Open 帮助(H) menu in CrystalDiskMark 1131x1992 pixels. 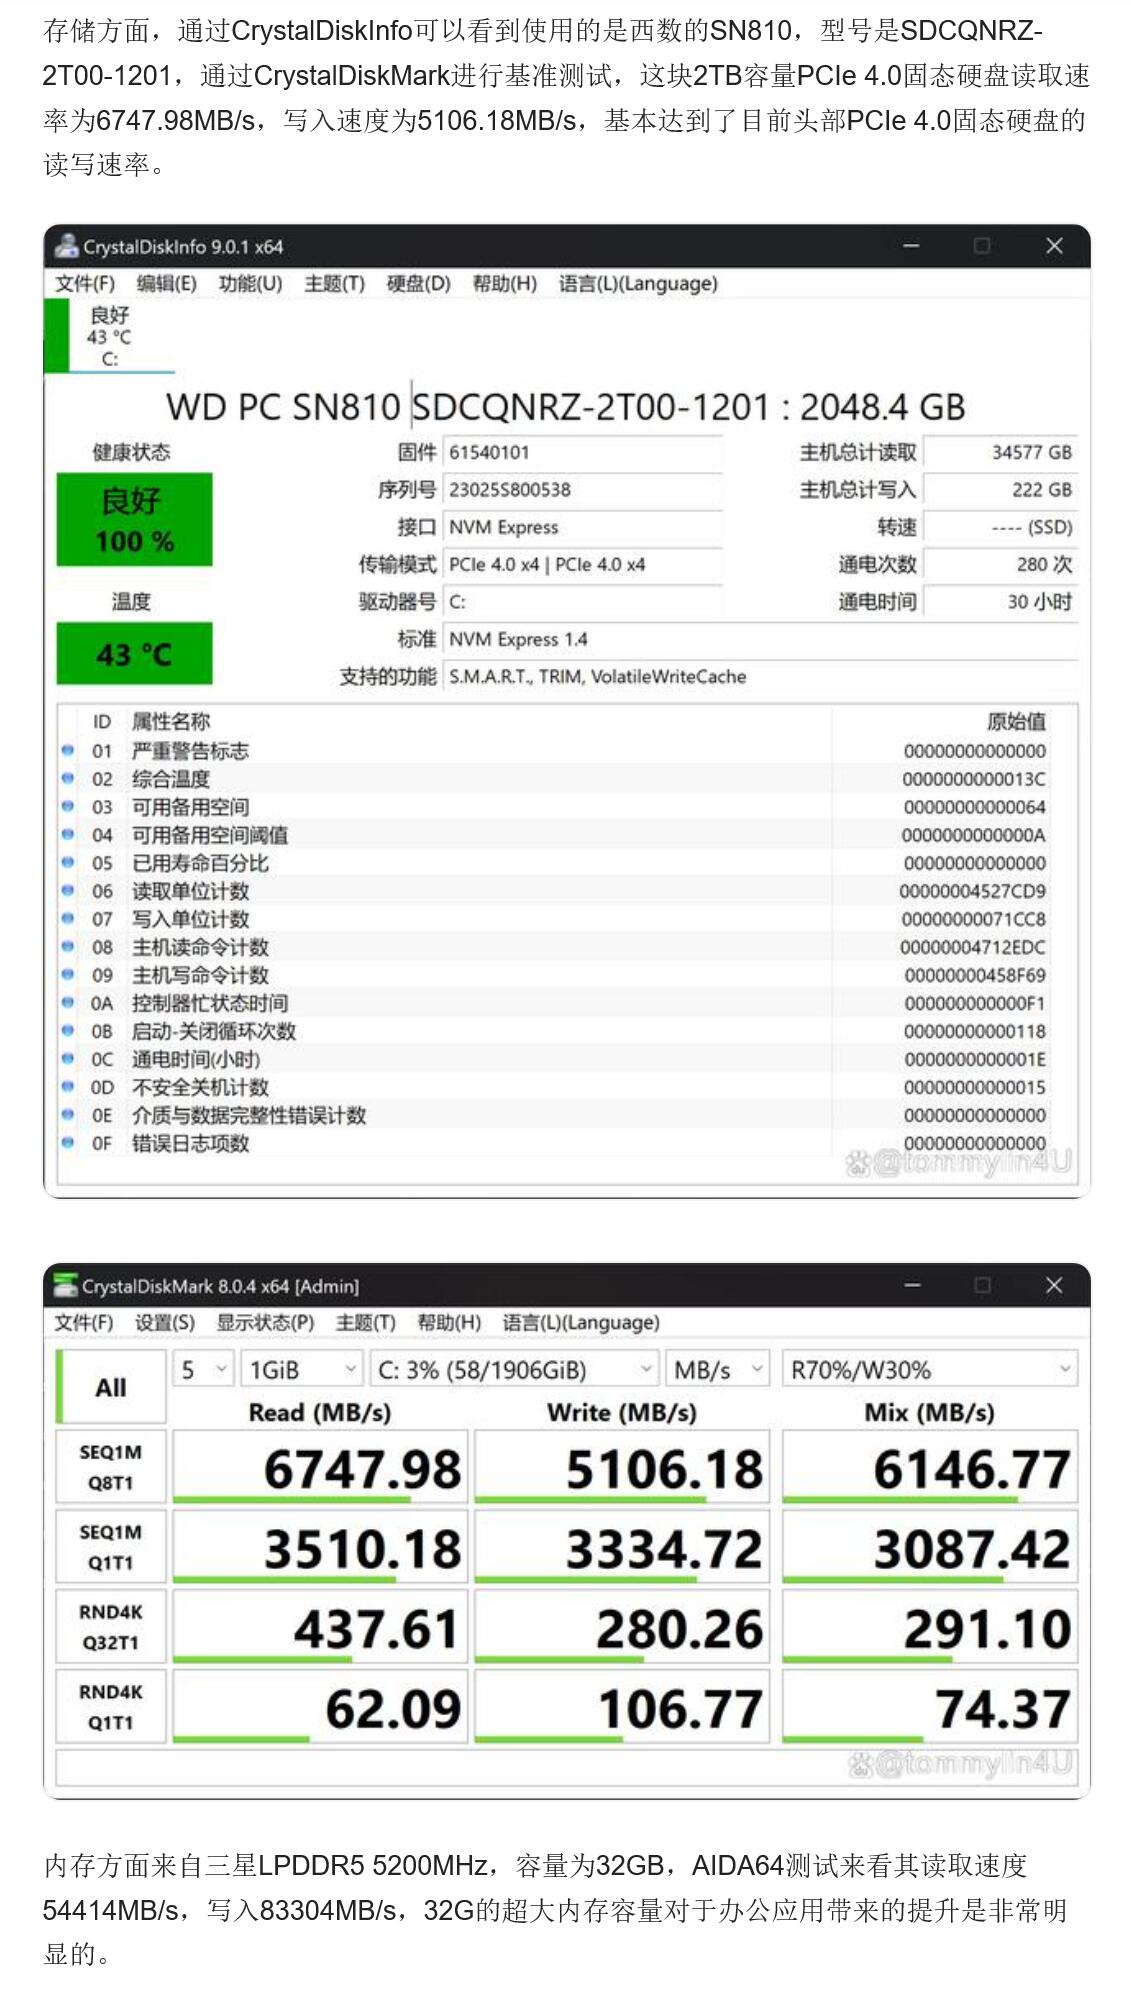pyautogui.click(x=449, y=1323)
